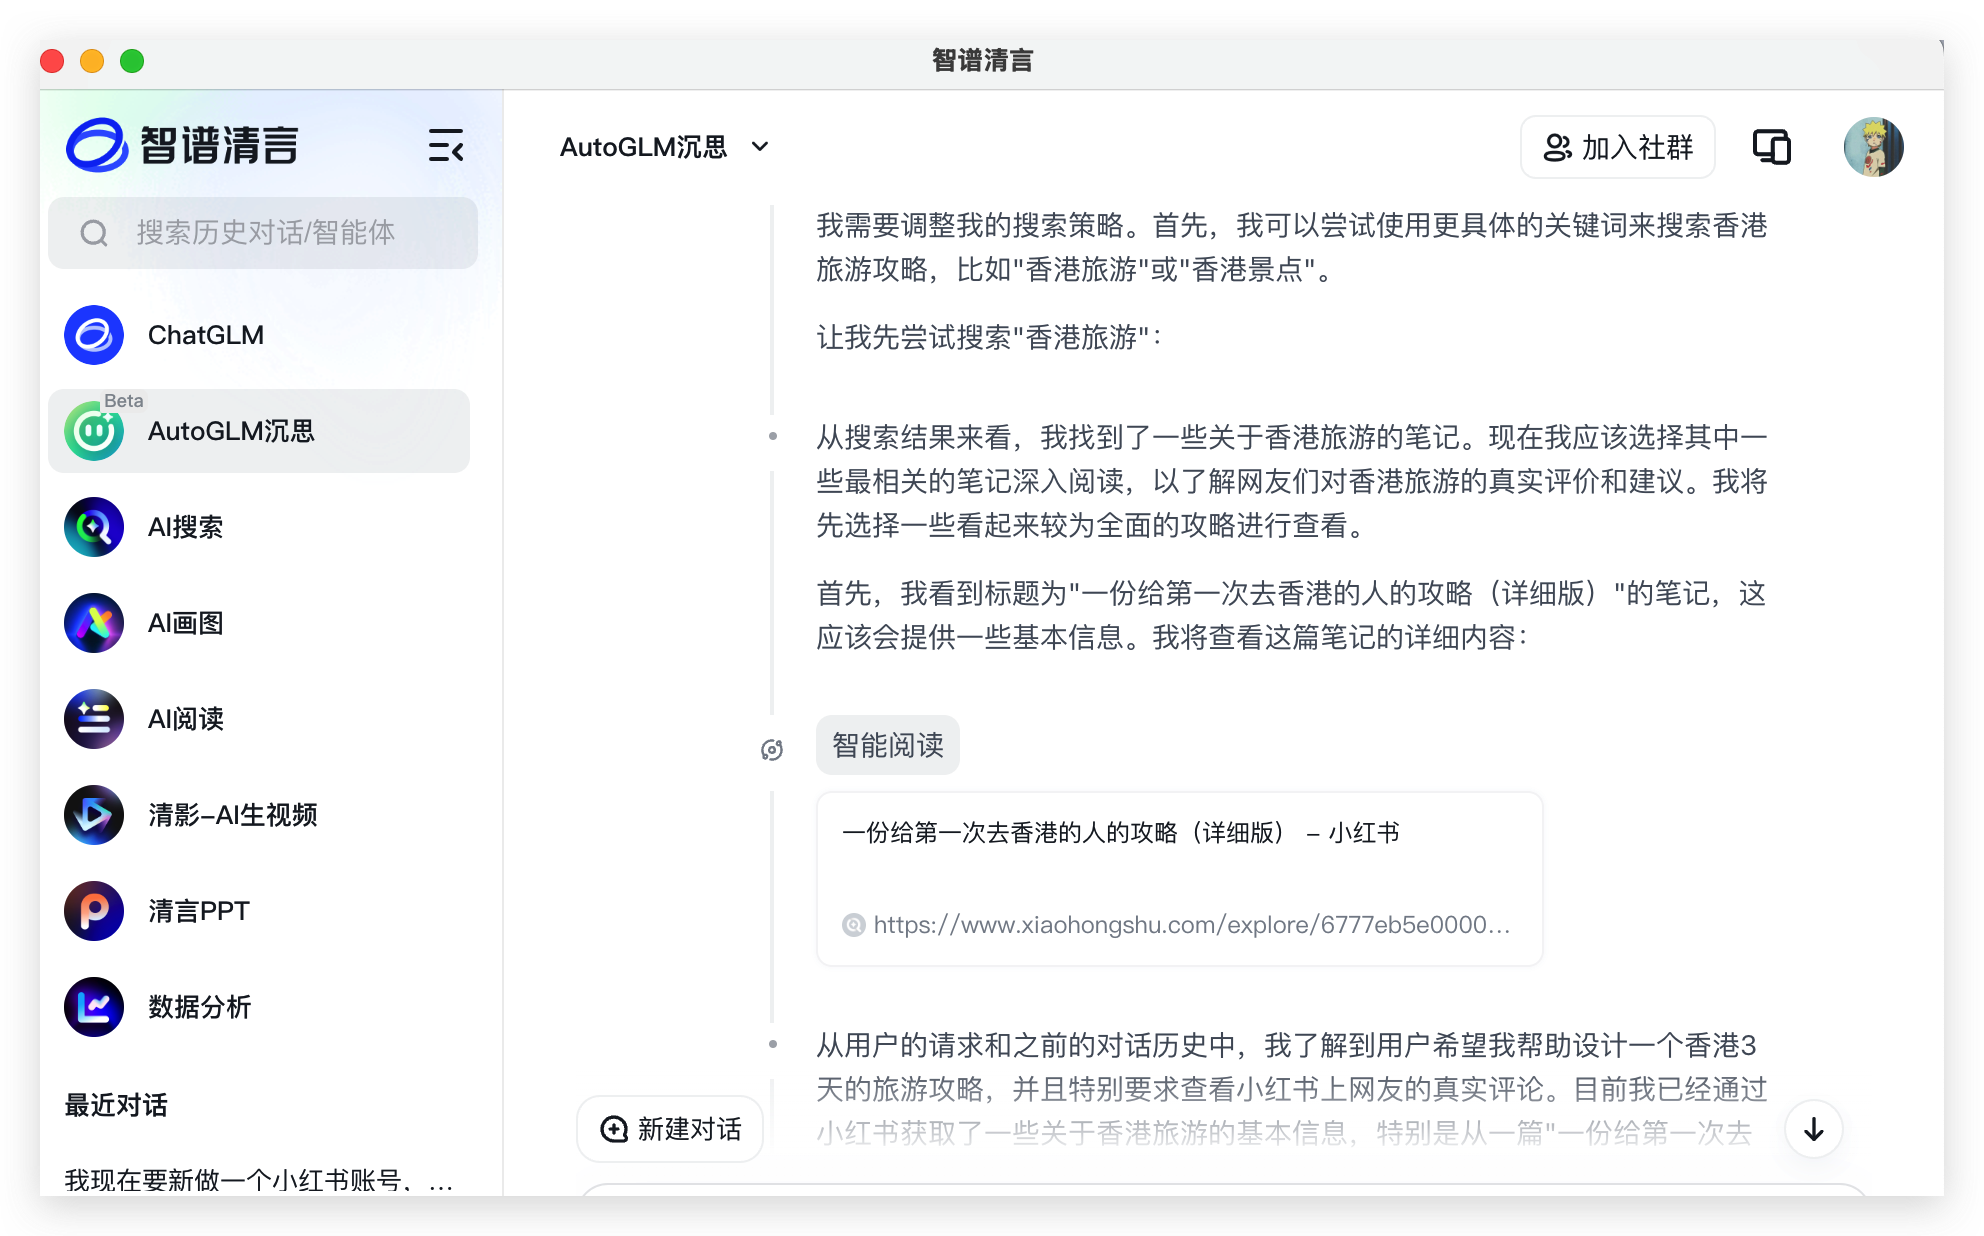Viewport: 1984px width, 1236px height.
Task: Open AI搜索 tool
Action: pos(185,527)
